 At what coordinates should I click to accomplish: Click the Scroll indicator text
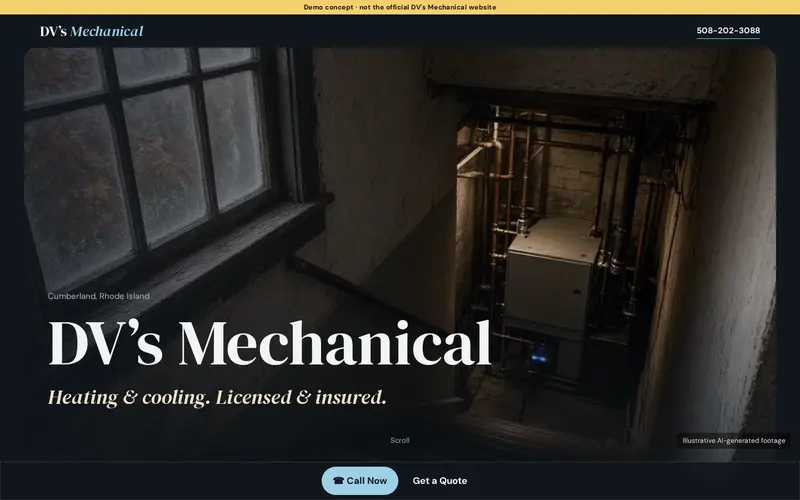(x=399, y=440)
